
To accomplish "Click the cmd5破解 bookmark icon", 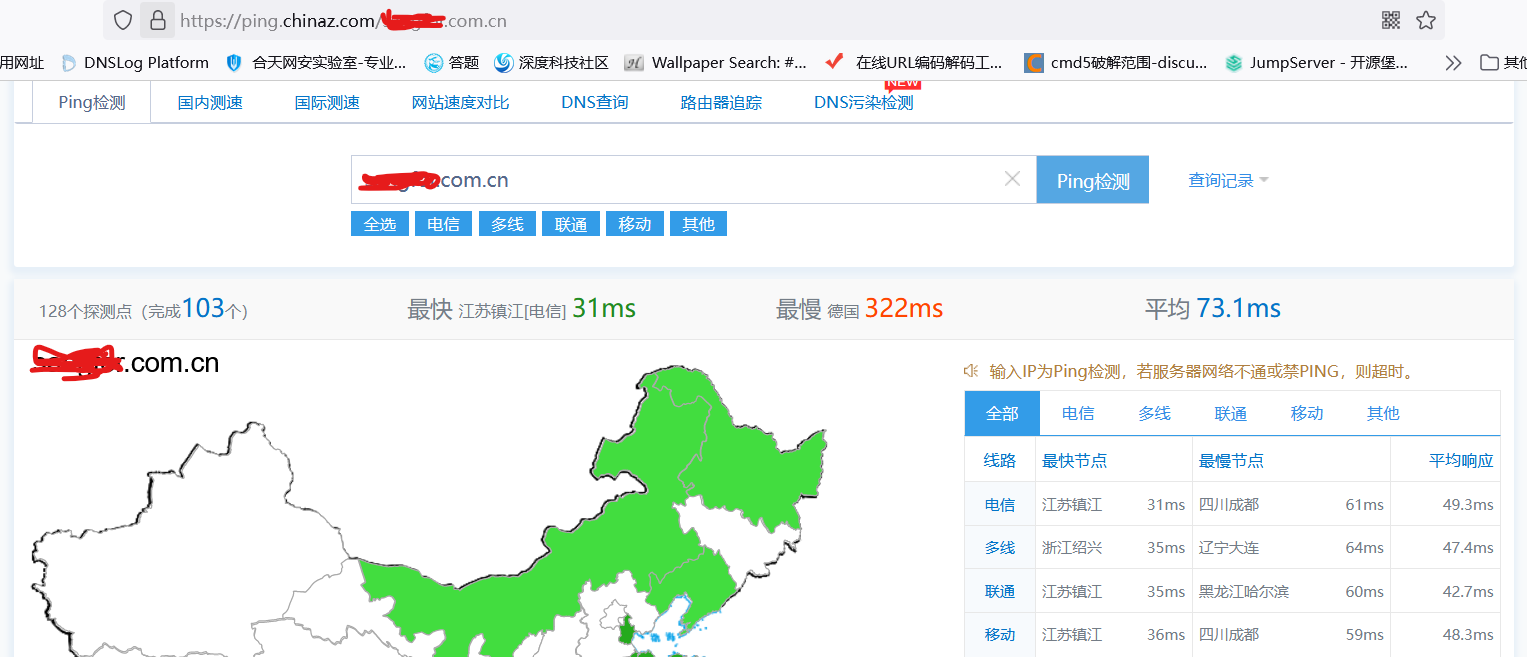I will point(1033,62).
